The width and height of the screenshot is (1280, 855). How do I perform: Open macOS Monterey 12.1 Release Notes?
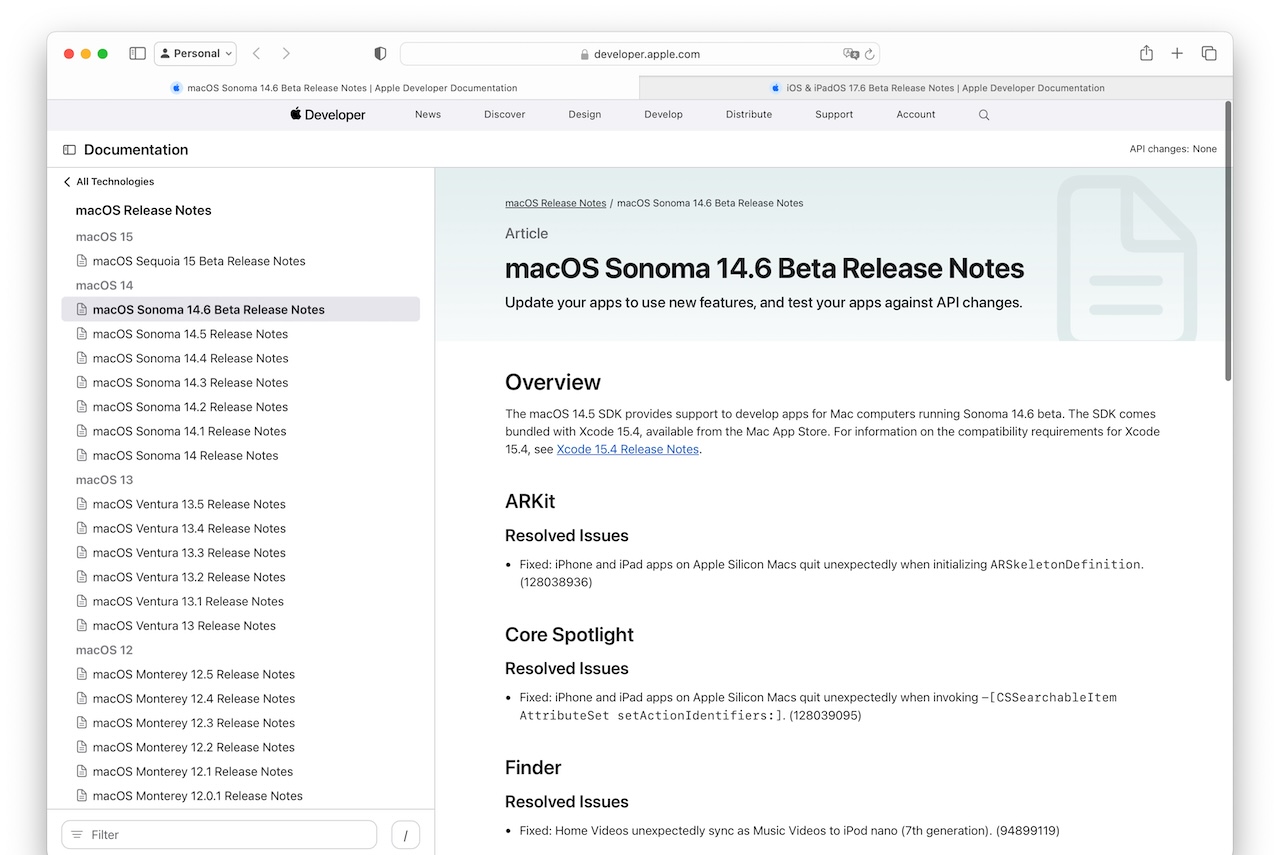pos(193,772)
